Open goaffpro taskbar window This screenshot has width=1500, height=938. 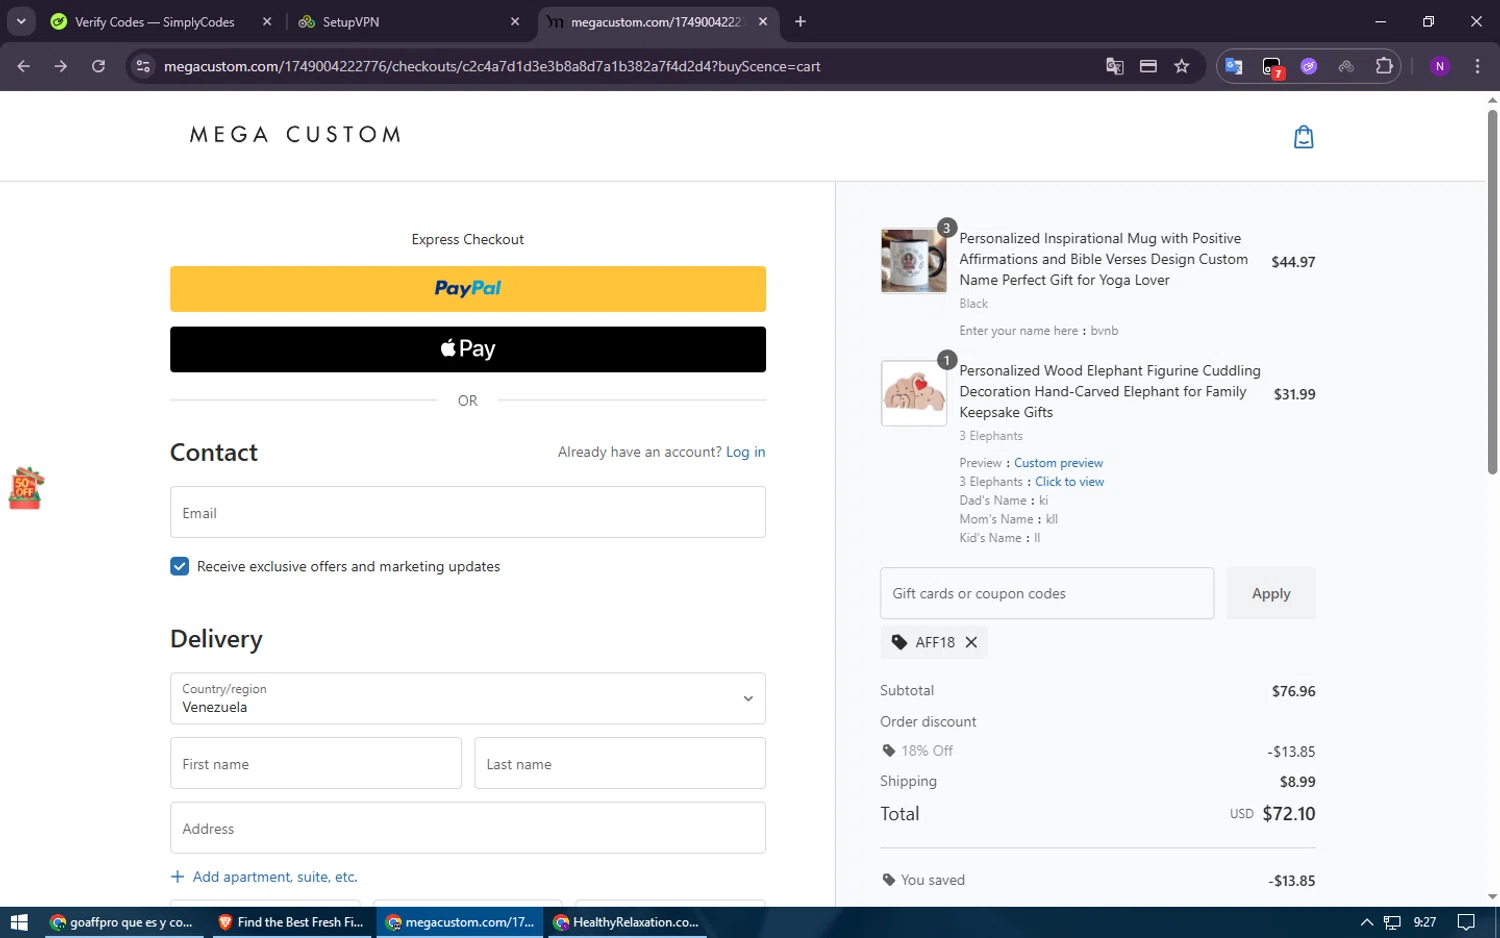(121, 922)
